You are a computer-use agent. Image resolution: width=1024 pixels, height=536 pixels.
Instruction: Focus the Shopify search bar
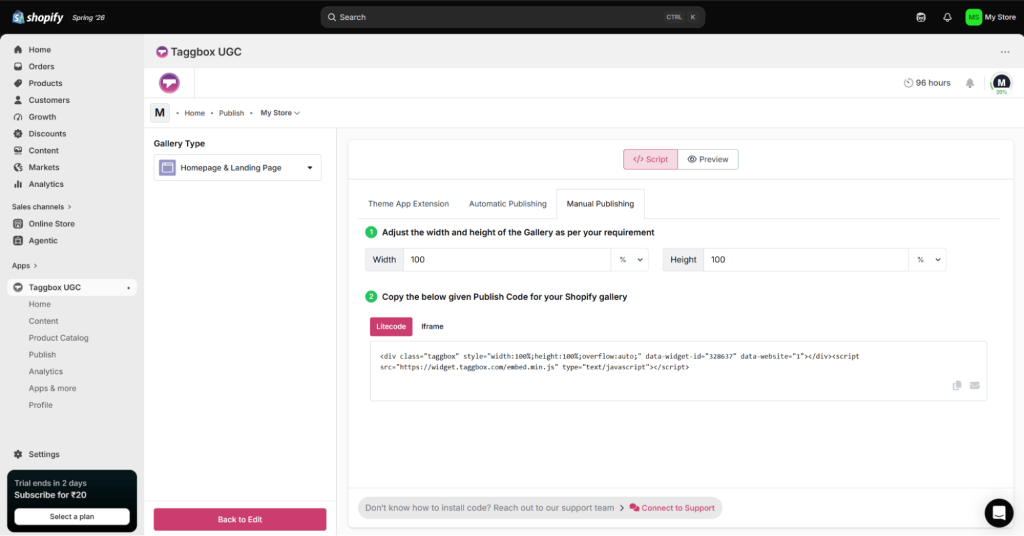[x=513, y=18]
